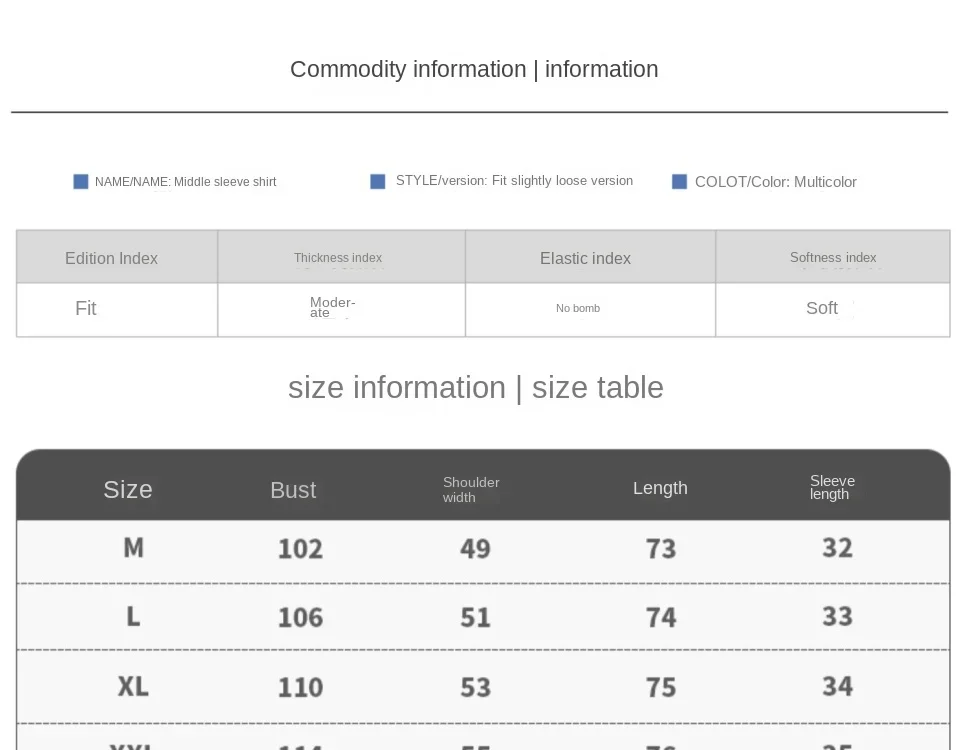Viewport: 969px width, 750px height.
Task: Click the 'Fit' value cell
Action: click(86, 308)
